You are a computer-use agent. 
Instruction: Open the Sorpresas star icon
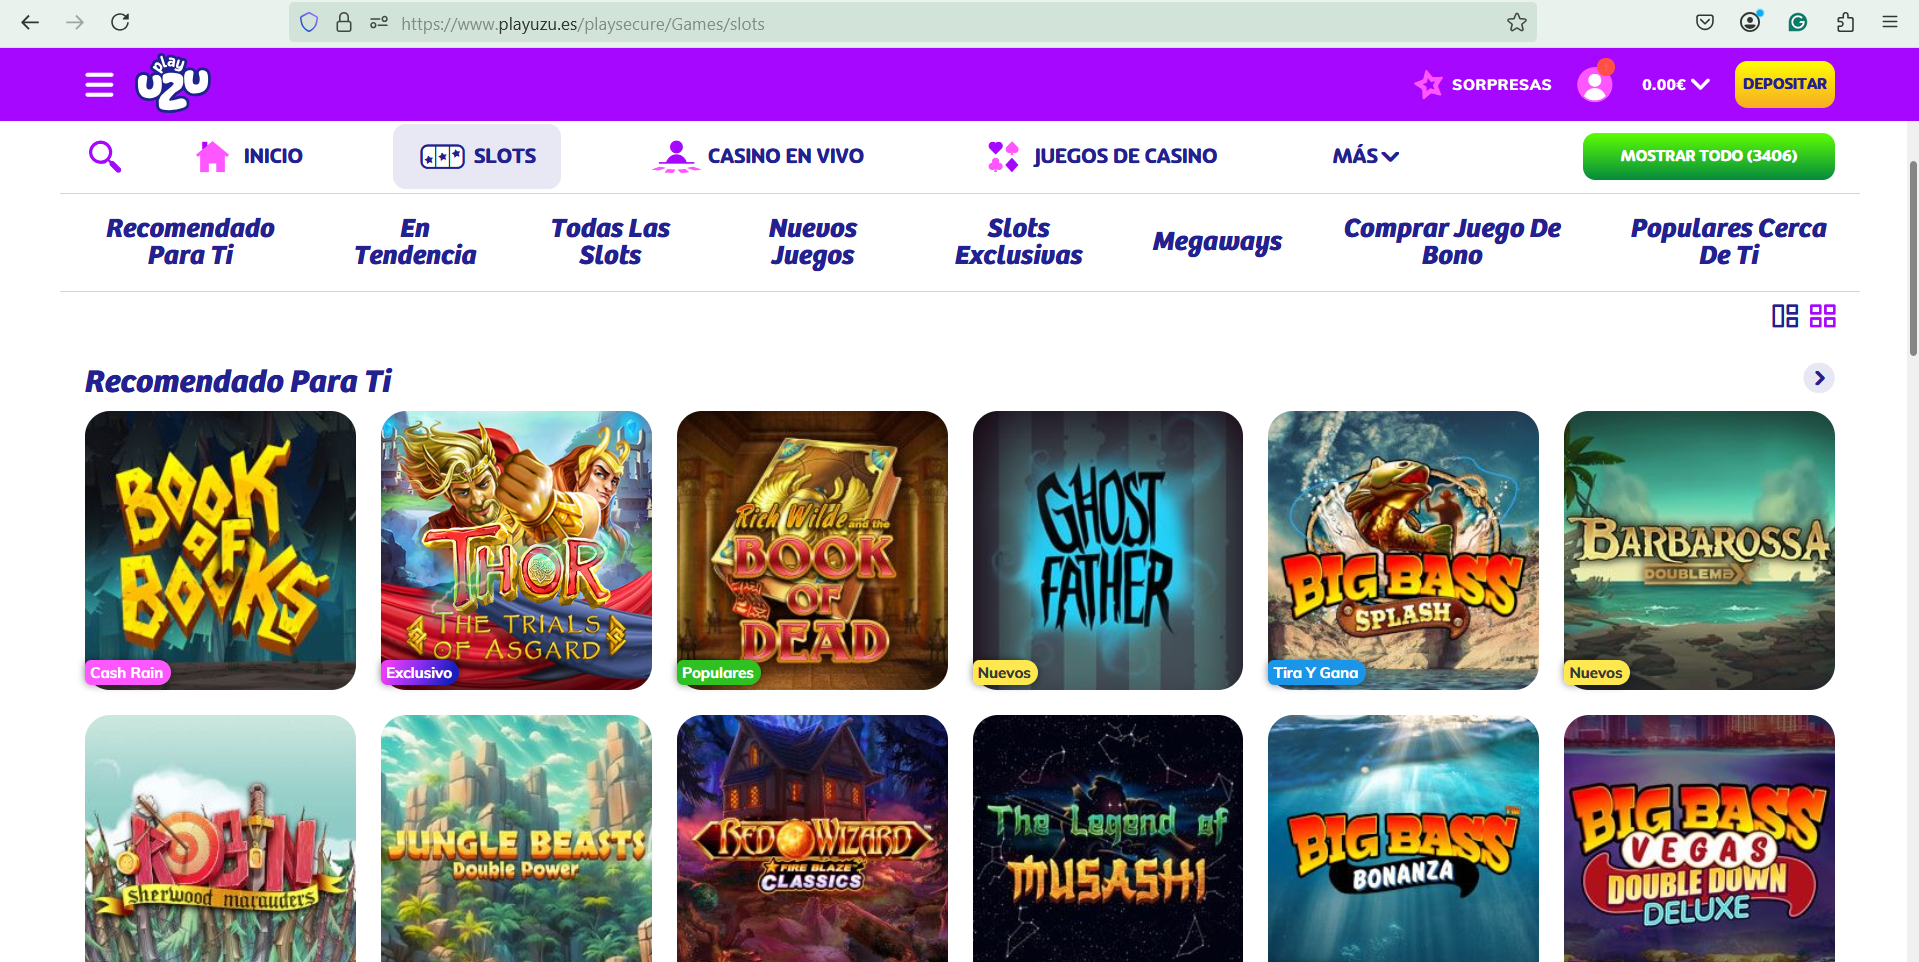pyautogui.click(x=1428, y=84)
